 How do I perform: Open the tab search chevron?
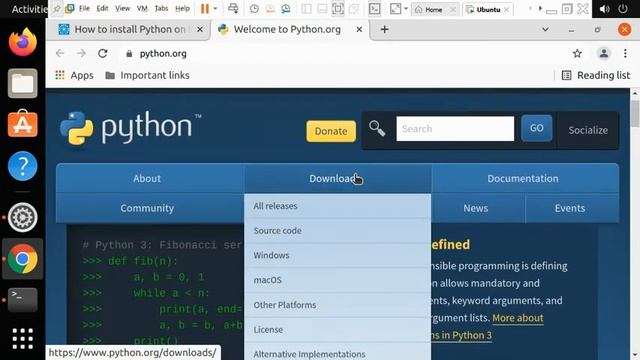[545, 29]
